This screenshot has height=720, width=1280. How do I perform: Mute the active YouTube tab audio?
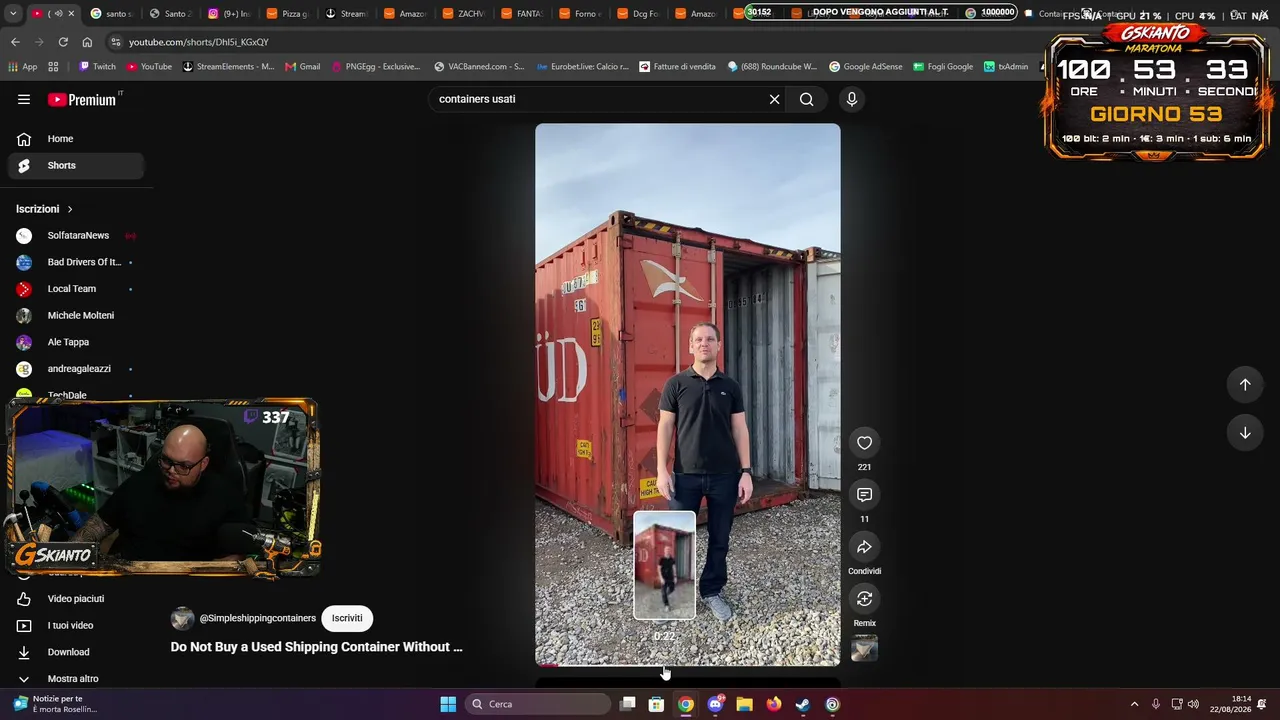click(x=58, y=13)
